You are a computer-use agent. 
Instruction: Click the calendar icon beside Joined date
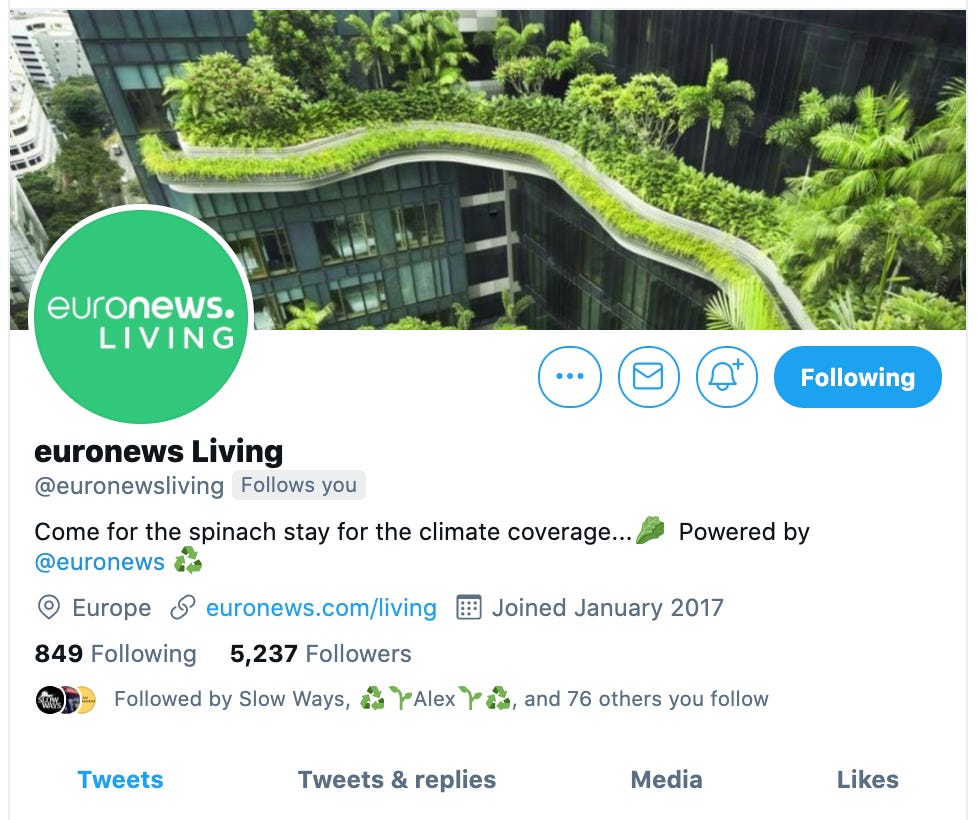469,607
